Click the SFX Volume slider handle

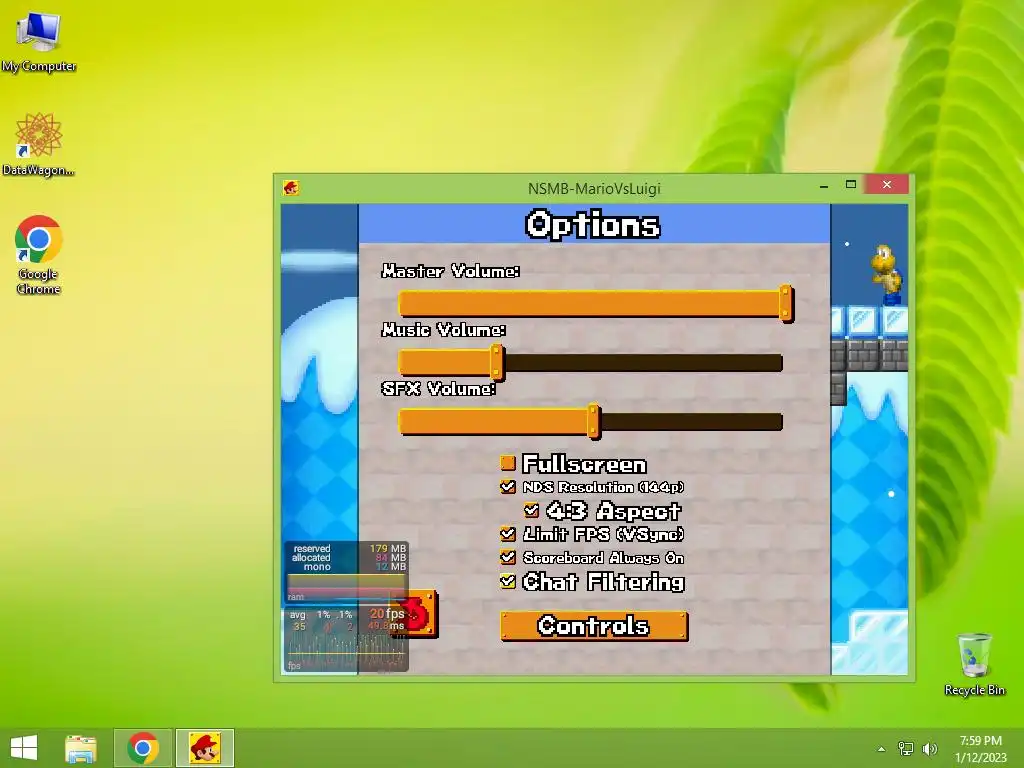[x=594, y=421]
